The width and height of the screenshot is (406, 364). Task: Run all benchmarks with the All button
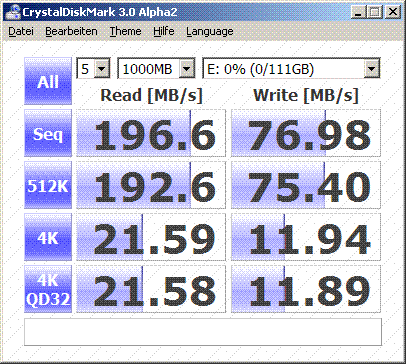(48, 81)
